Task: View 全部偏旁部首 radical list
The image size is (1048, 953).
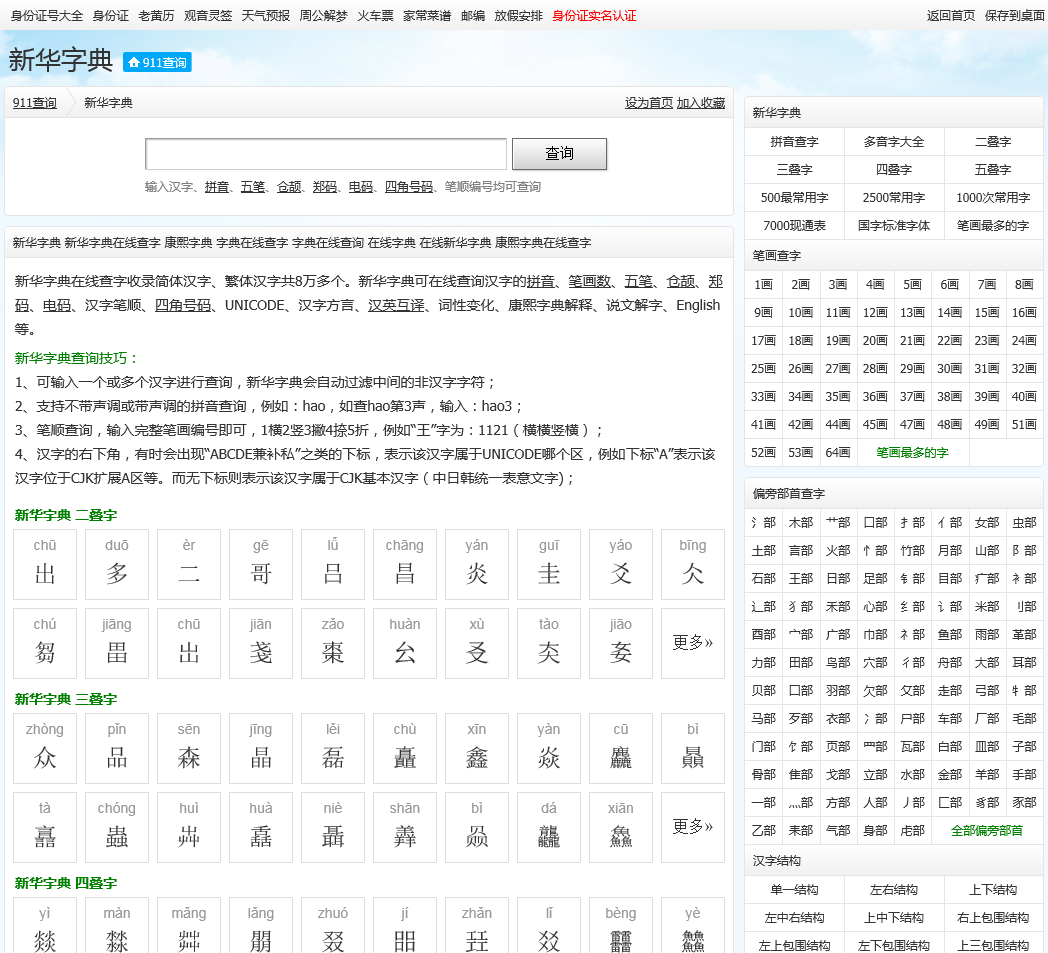Action: point(986,831)
